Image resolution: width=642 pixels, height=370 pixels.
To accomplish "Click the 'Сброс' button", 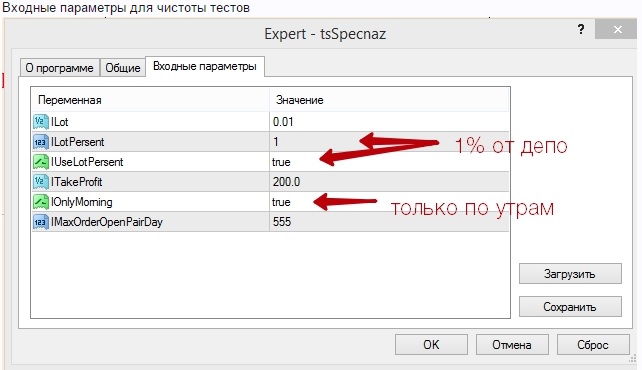I will click(593, 345).
